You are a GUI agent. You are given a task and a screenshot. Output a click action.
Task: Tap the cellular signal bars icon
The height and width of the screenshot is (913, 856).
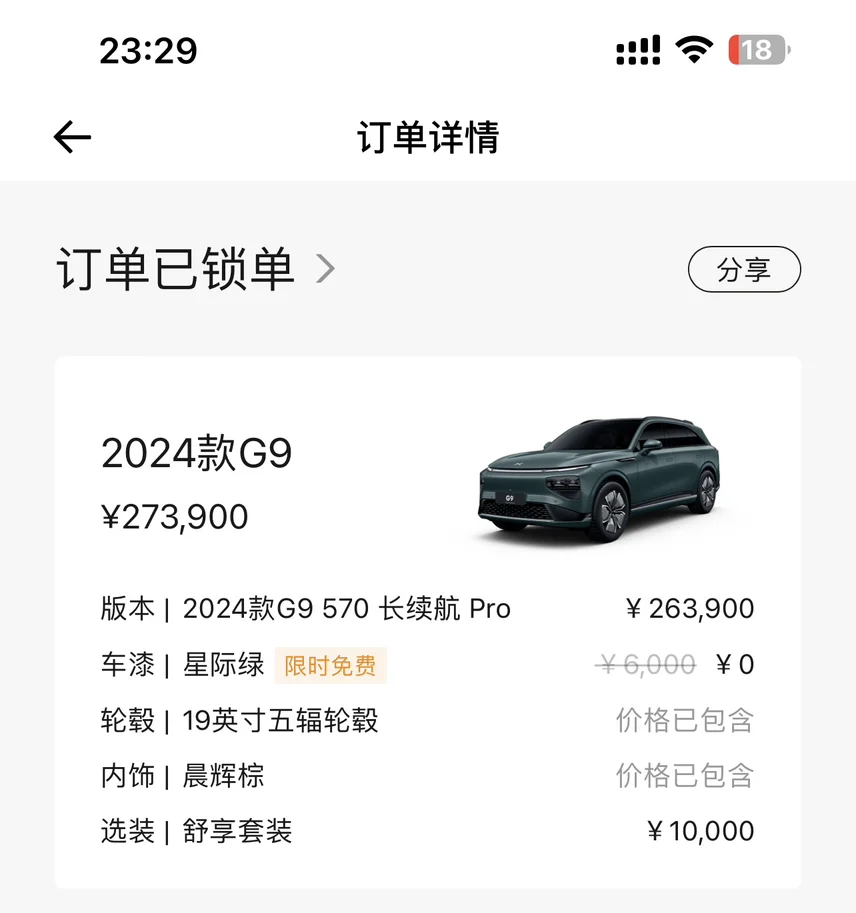coord(637,49)
